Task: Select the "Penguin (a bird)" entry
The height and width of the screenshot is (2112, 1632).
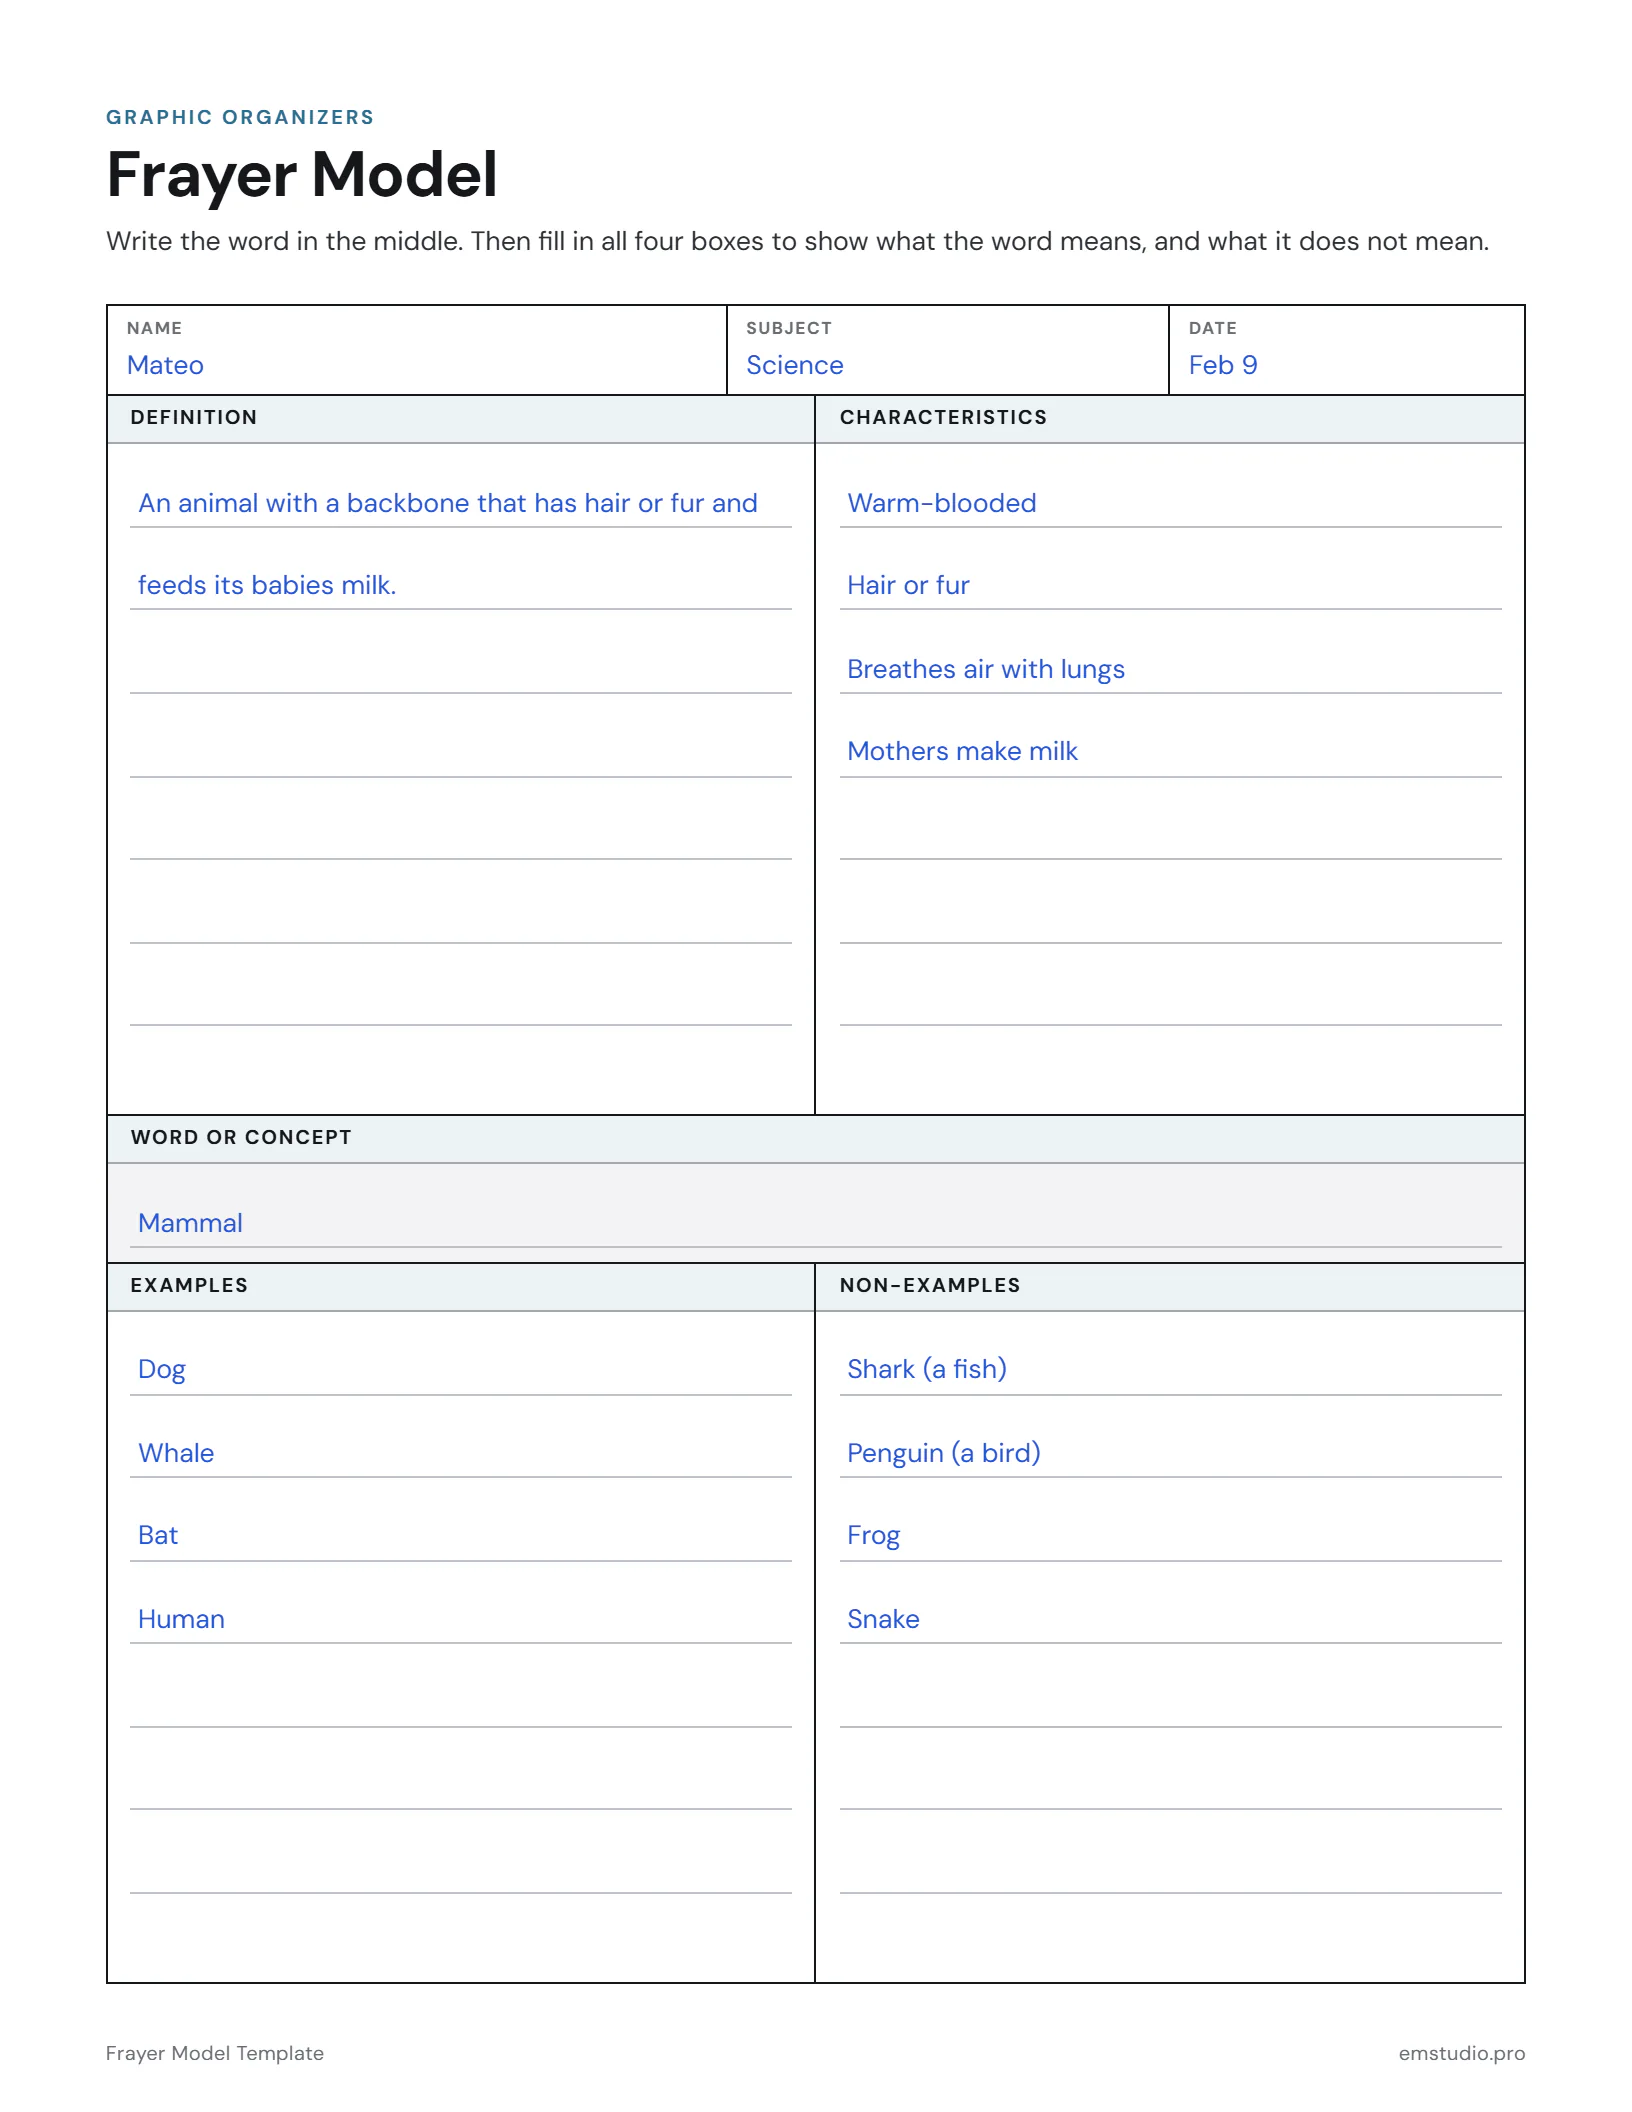Action: [x=1170, y=1453]
